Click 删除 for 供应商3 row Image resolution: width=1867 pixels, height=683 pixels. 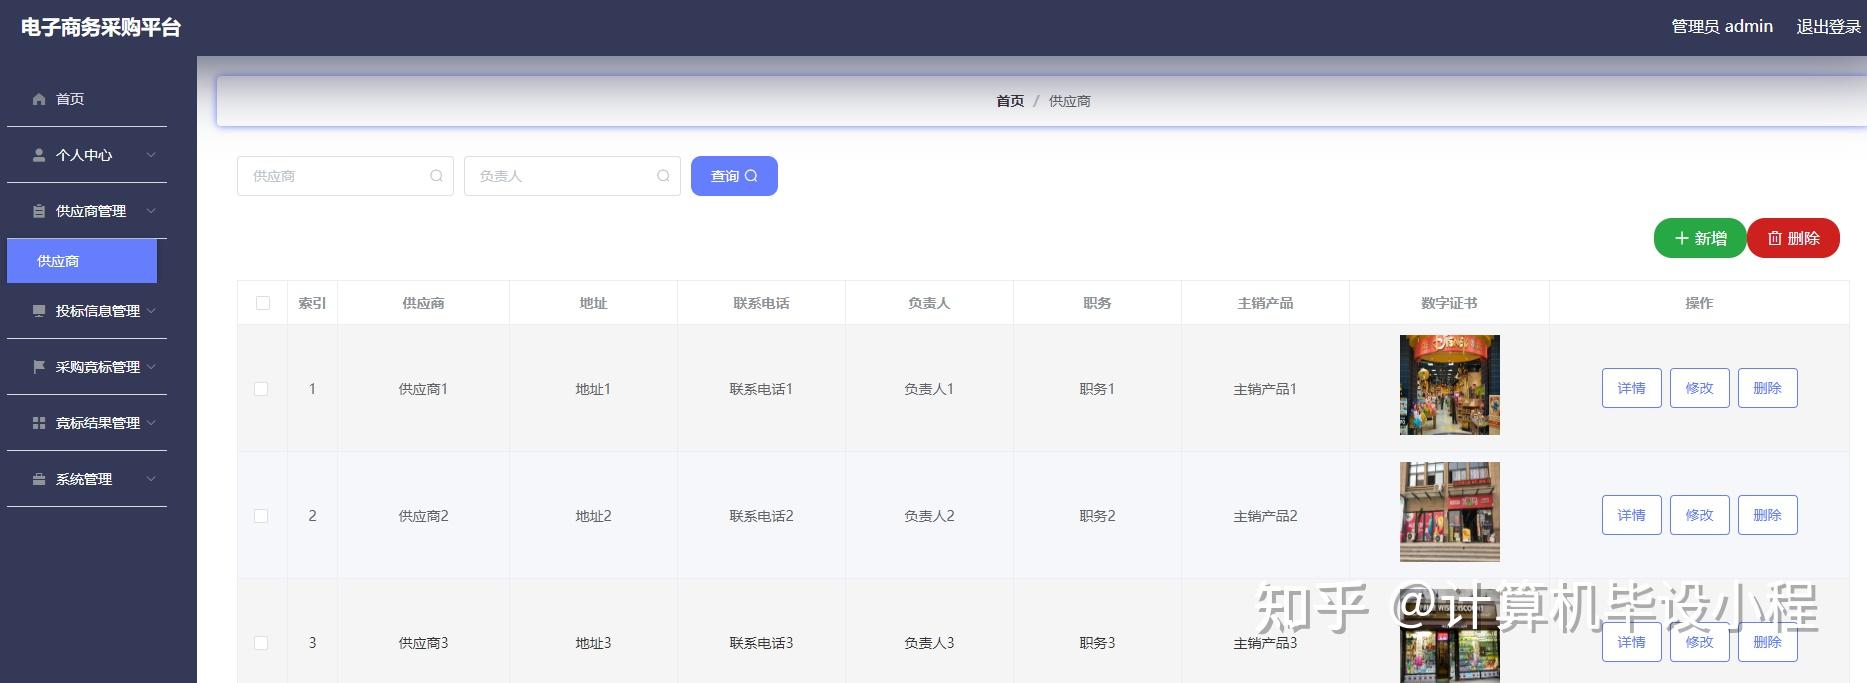(1768, 642)
